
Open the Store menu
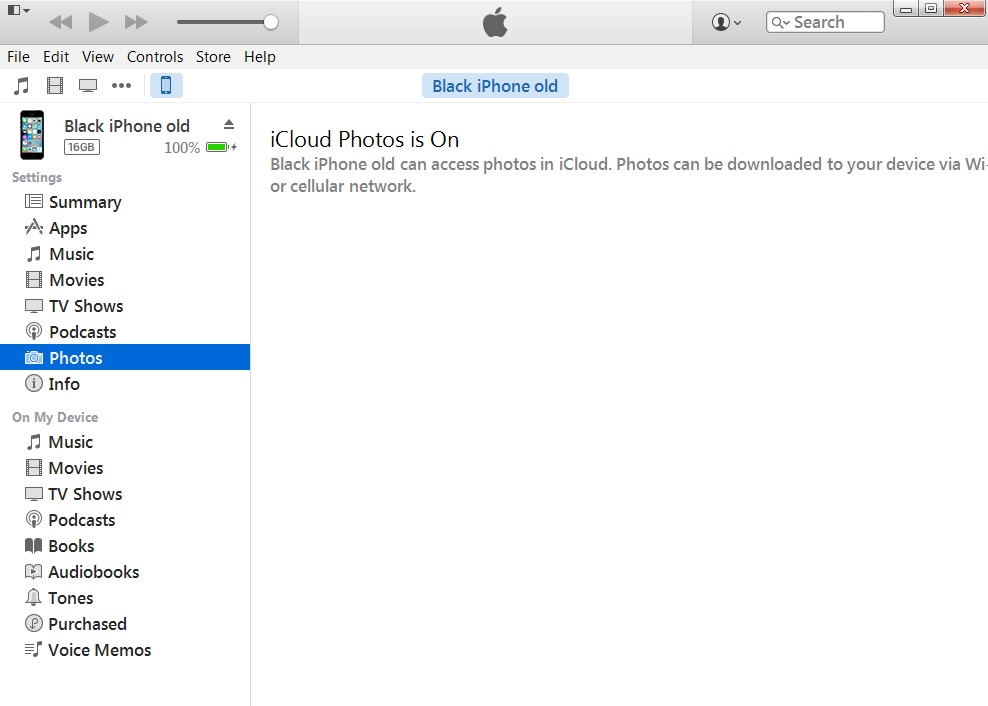click(213, 57)
